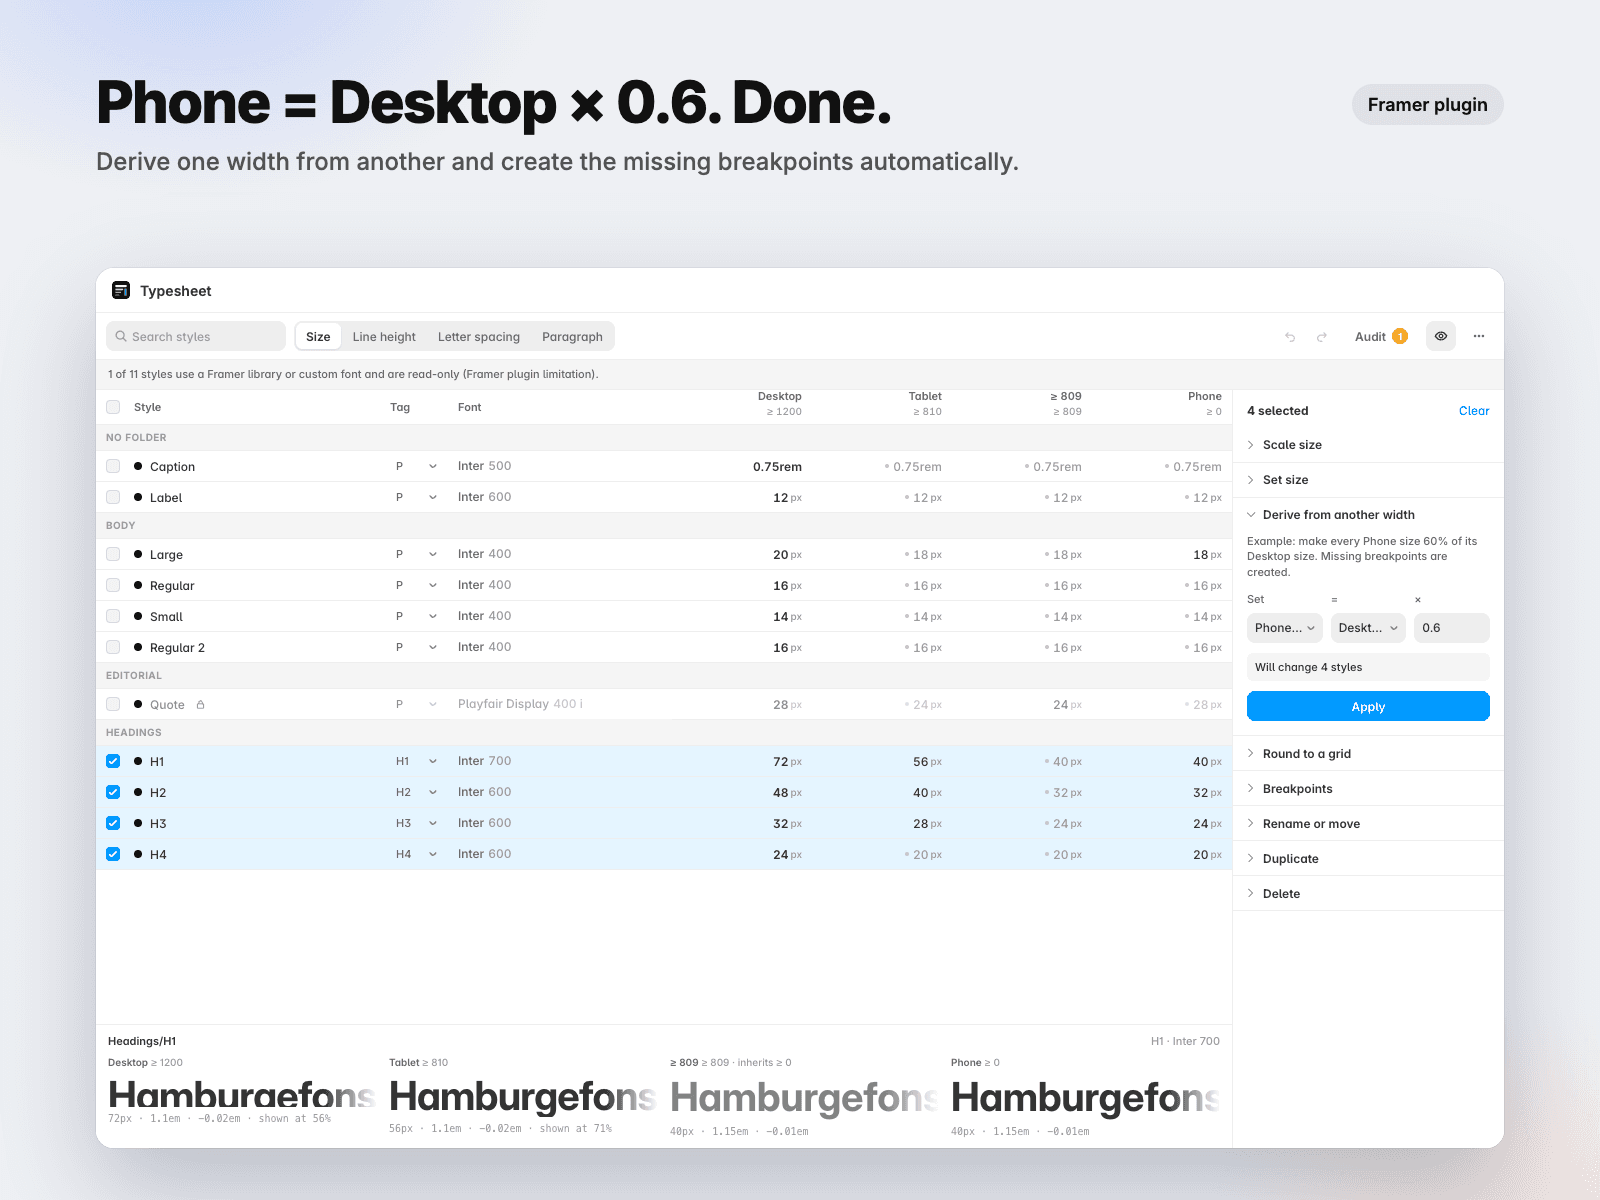Click the lock icon beside Quote
The image size is (1600, 1200).
point(200,704)
